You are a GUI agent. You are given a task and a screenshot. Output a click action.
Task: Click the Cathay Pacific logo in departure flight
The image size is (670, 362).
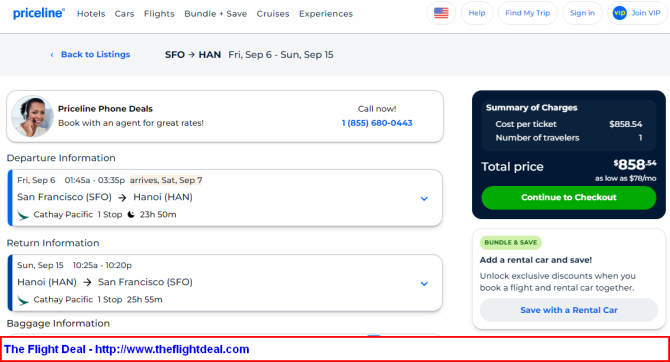point(23,215)
